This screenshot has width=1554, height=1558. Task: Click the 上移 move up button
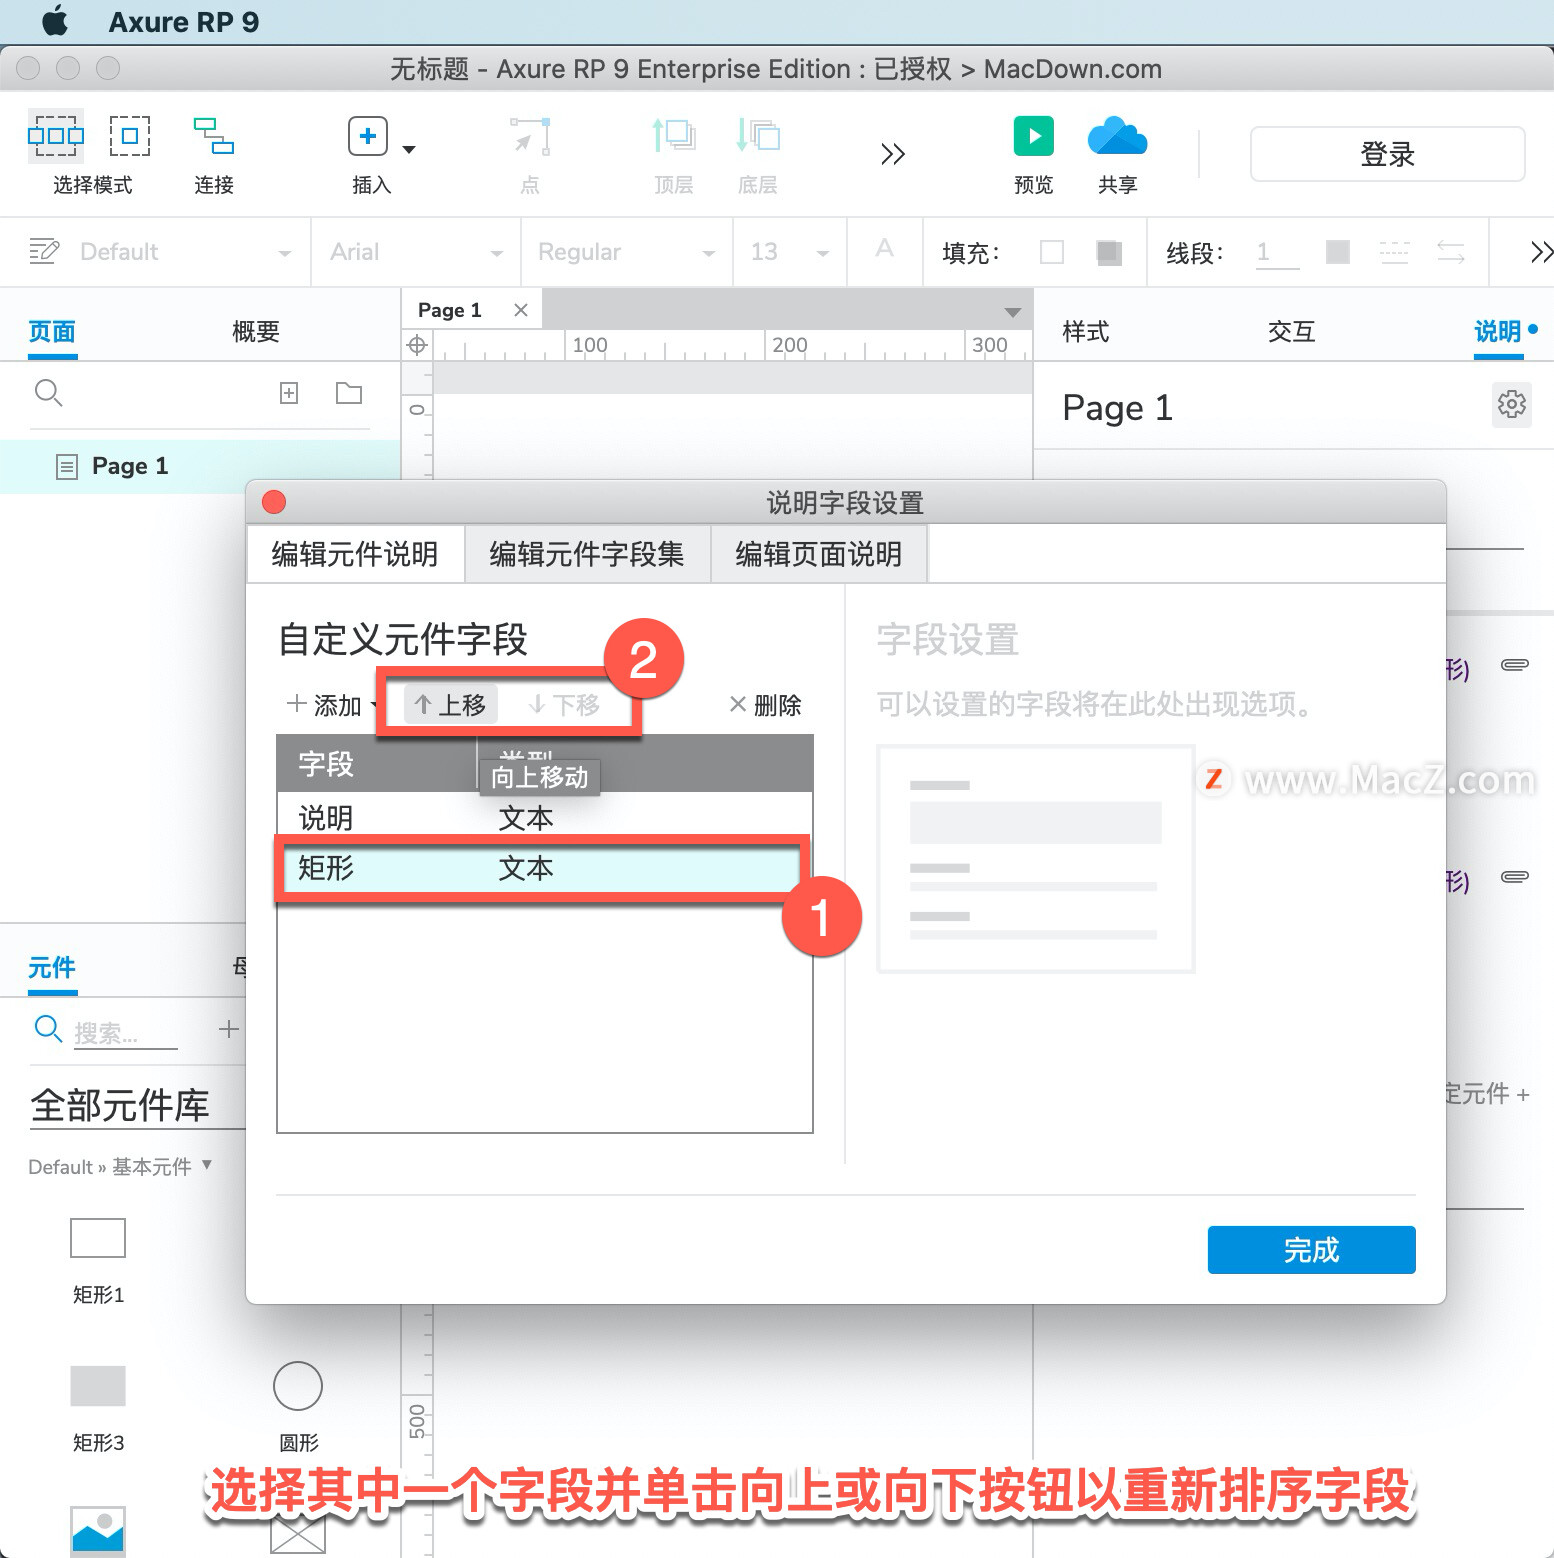[x=450, y=705]
